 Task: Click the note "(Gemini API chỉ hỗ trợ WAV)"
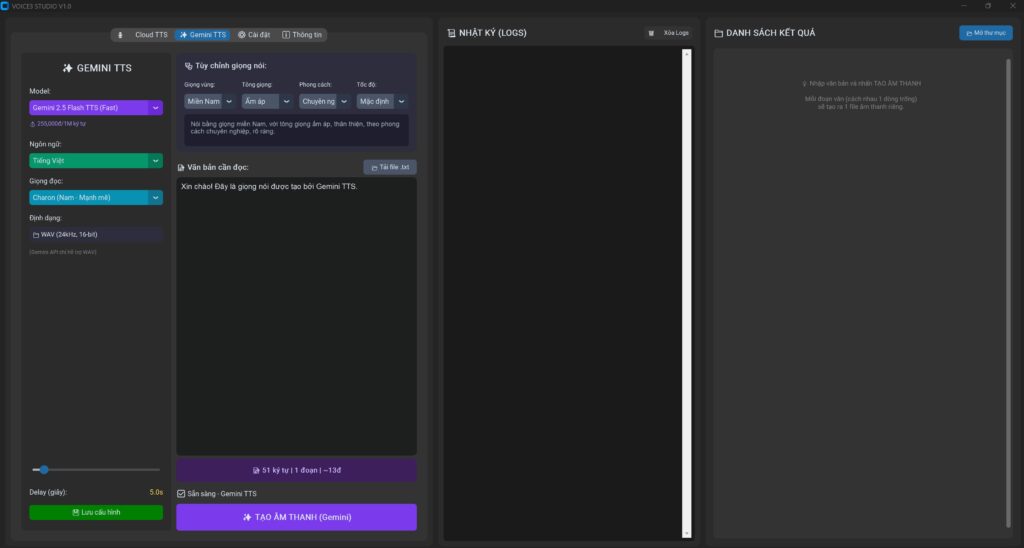tap(63, 252)
